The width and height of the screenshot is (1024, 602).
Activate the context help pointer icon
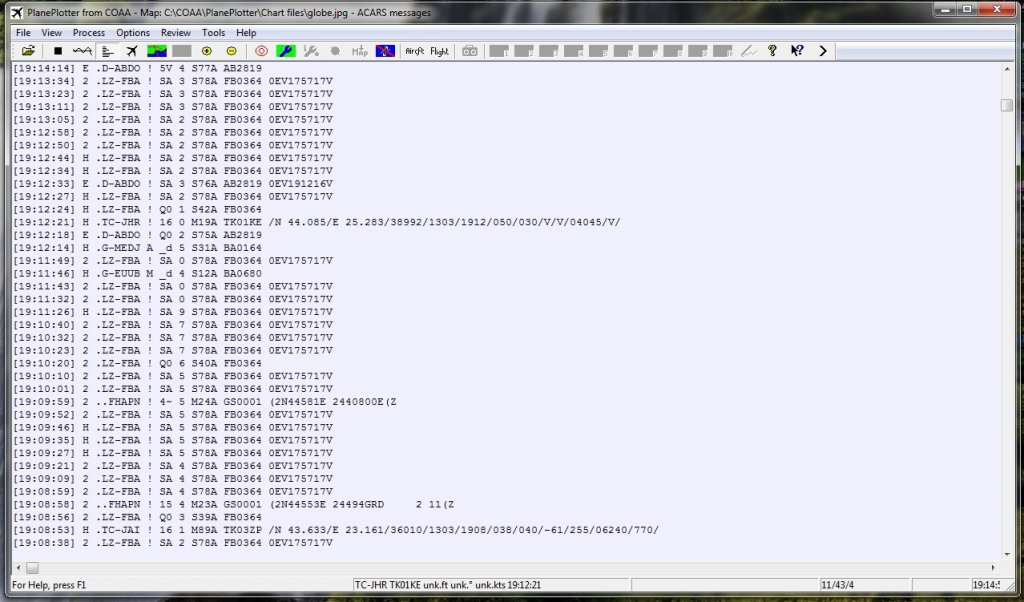pos(797,51)
